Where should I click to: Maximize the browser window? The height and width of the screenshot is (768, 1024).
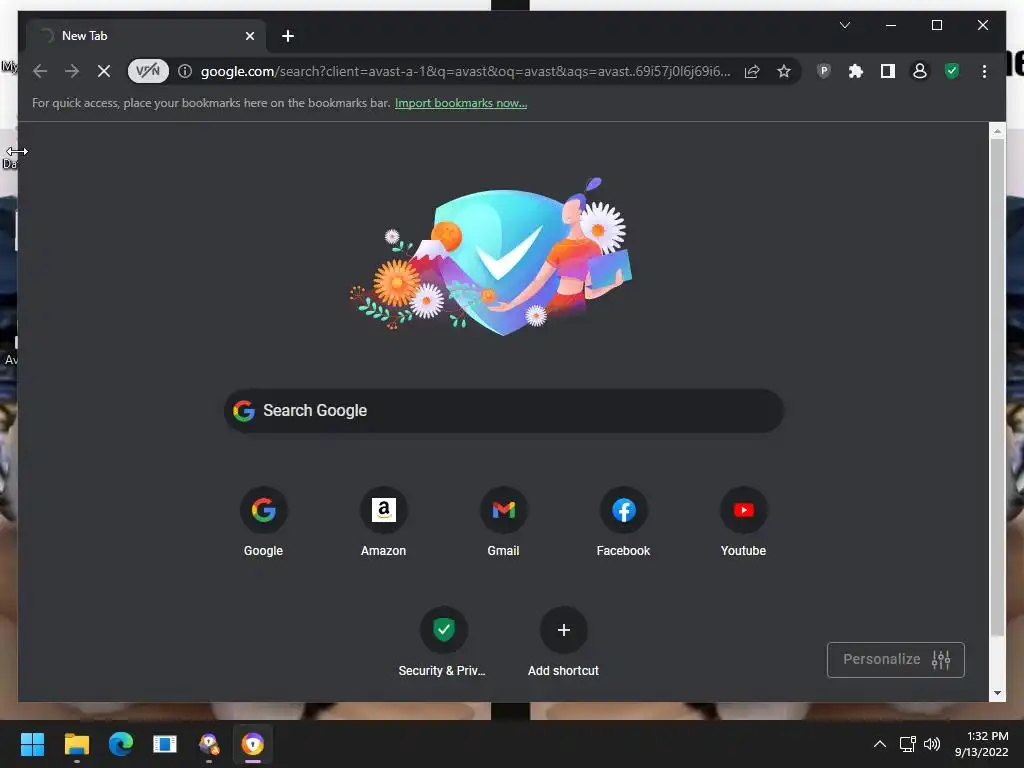(x=936, y=25)
